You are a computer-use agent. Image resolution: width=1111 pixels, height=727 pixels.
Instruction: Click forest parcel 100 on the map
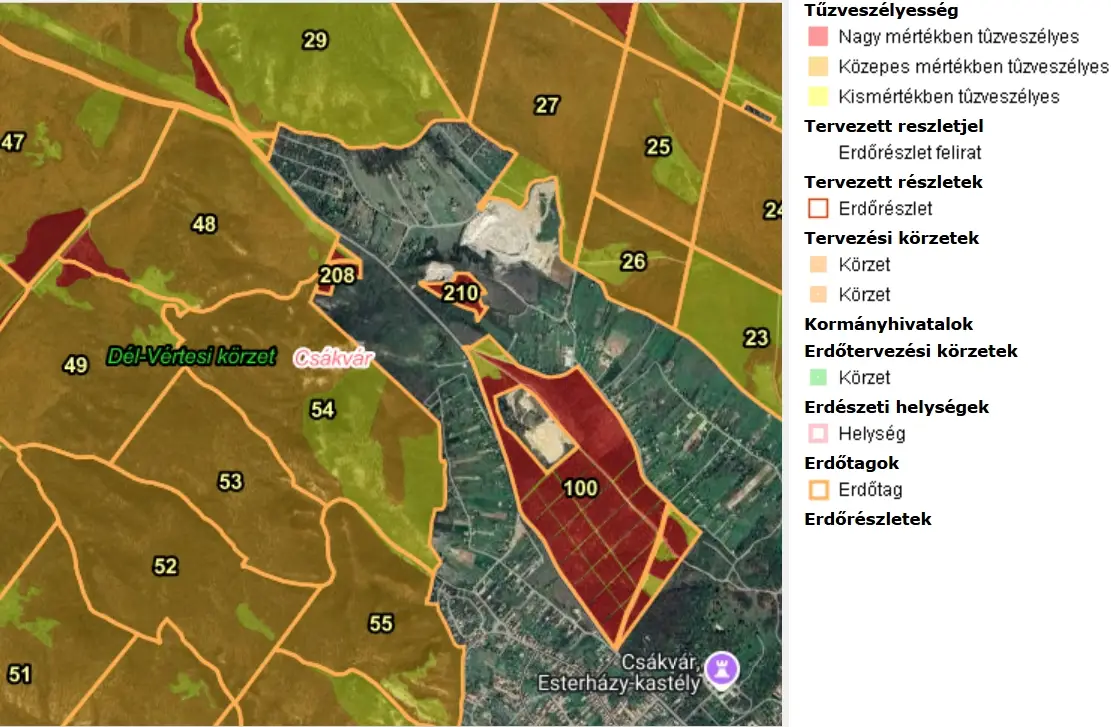pos(580,488)
